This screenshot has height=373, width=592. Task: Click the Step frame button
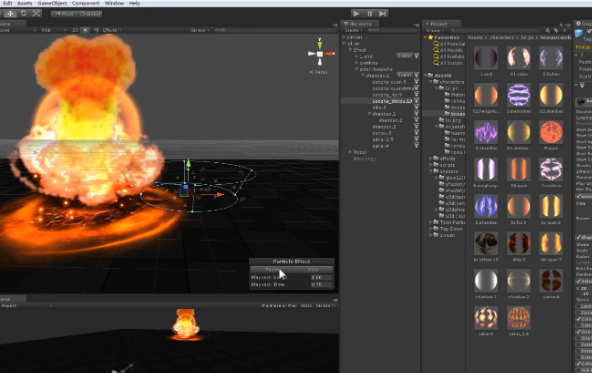[x=382, y=14]
